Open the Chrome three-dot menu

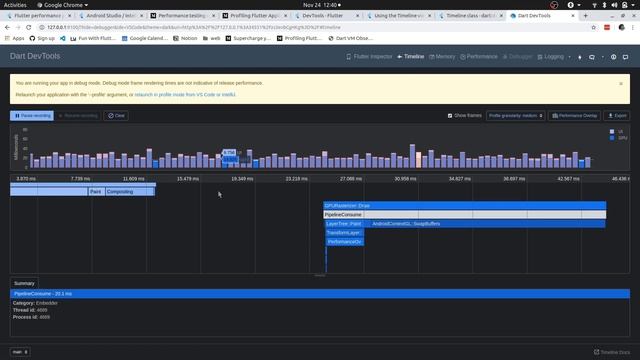pos(633,27)
